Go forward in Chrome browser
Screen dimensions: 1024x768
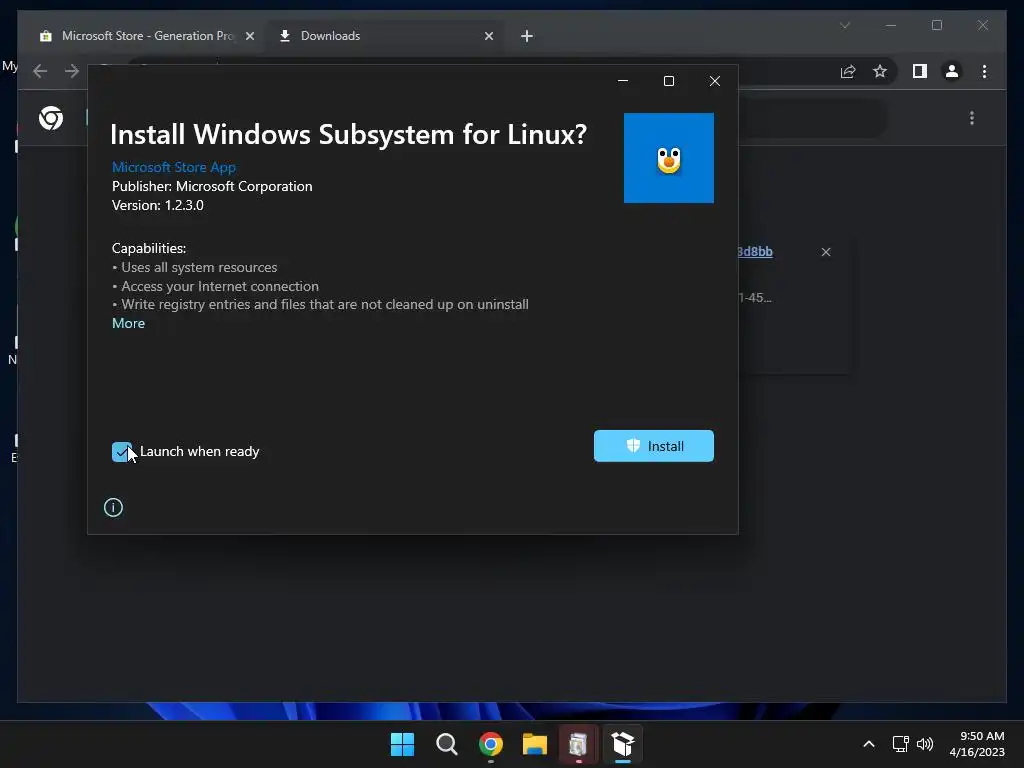(x=72, y=71)
